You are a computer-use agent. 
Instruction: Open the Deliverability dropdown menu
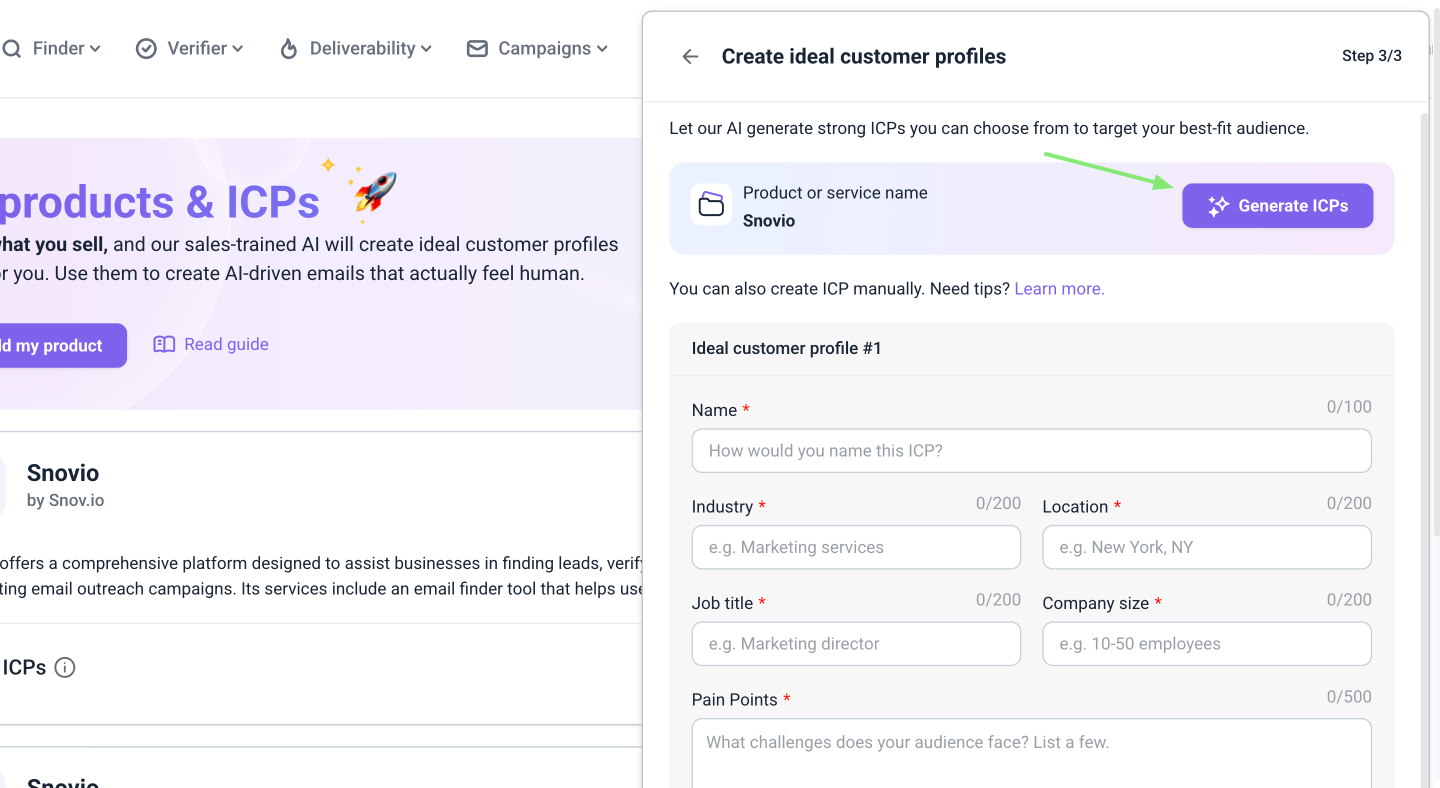click(356, 48)
